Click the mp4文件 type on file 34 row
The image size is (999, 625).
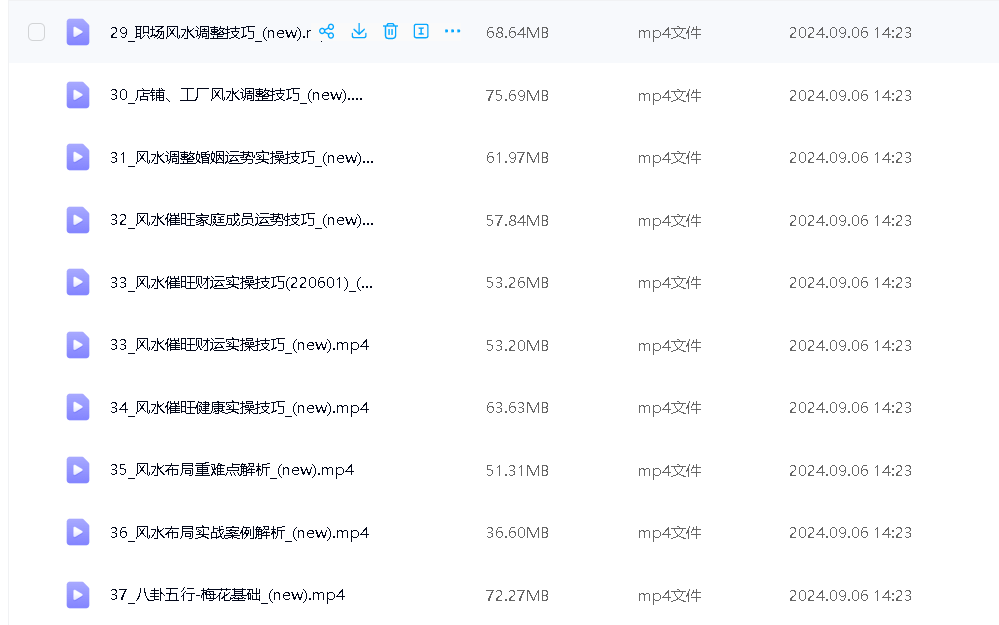tap(669, 408)
